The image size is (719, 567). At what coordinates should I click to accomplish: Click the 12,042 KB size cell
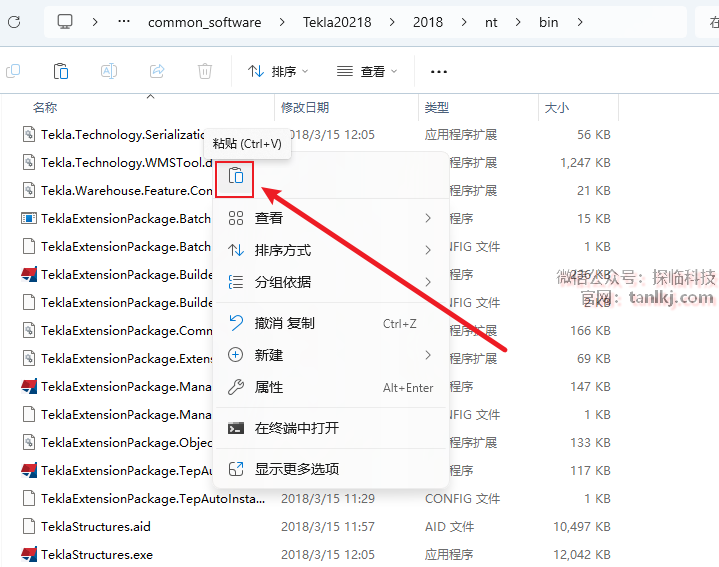(x=581, y=555)
